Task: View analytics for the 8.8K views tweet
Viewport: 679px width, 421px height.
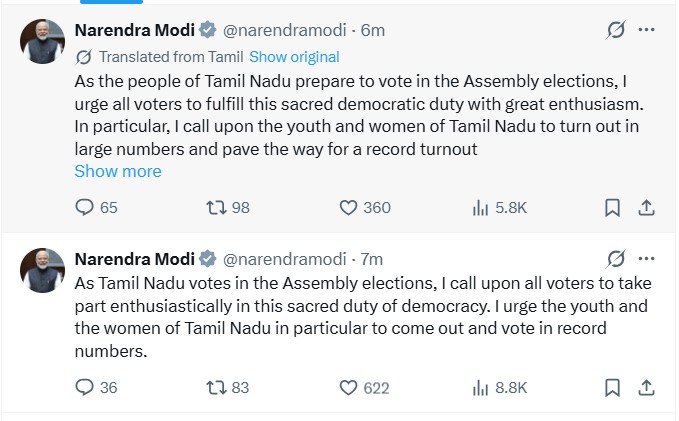Action: click(x=479, y=387)
